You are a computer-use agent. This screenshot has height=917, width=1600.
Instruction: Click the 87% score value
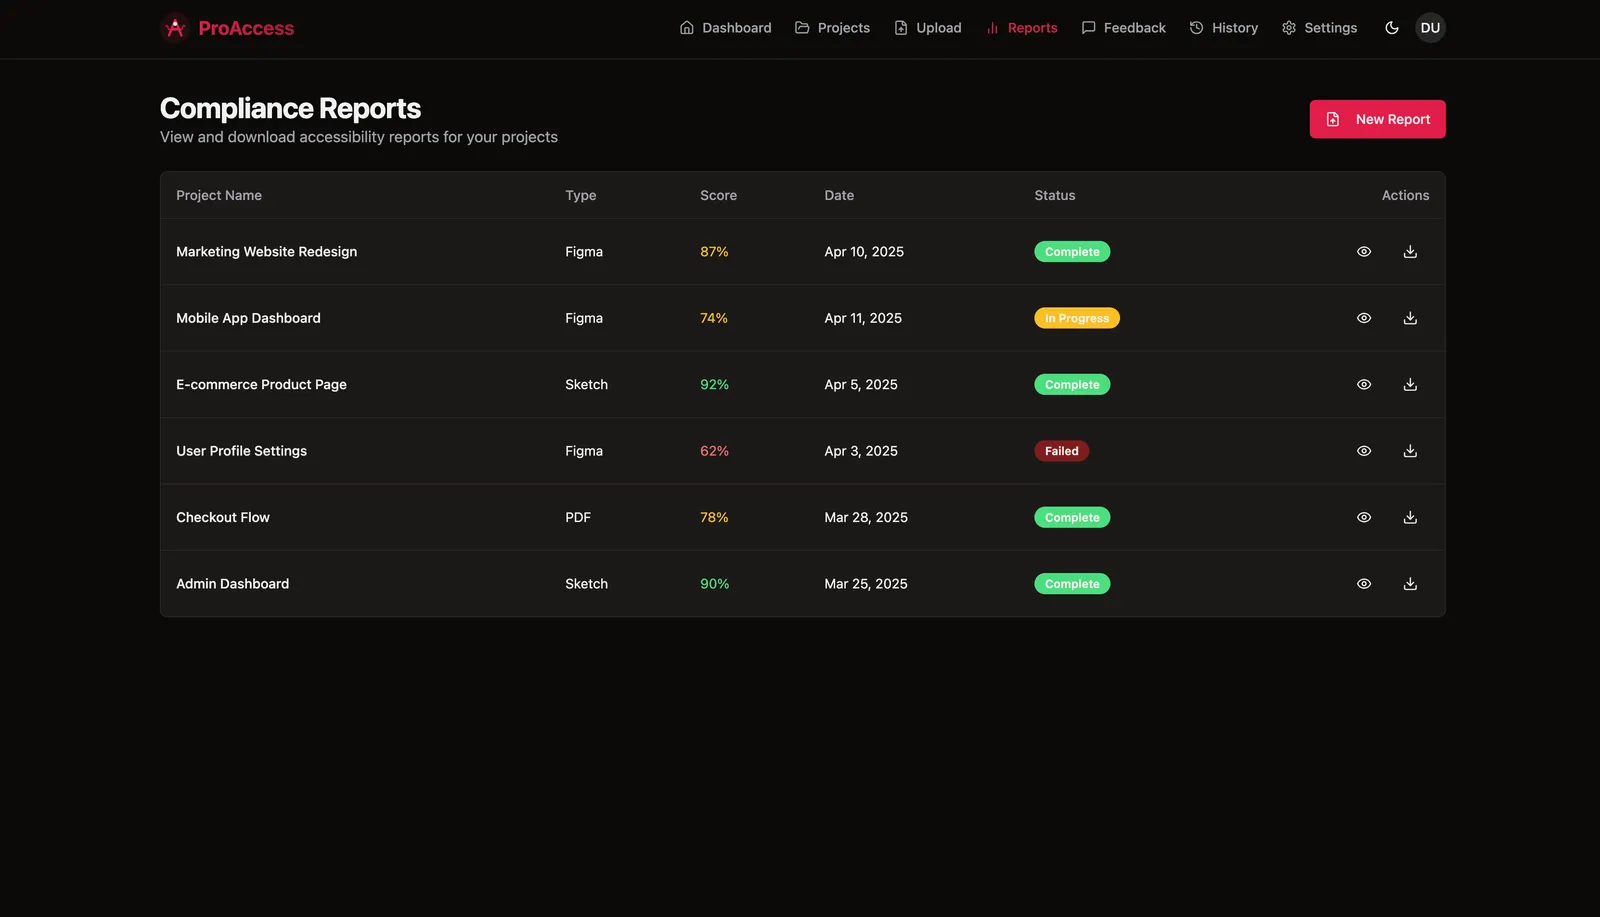click(714, 252)
